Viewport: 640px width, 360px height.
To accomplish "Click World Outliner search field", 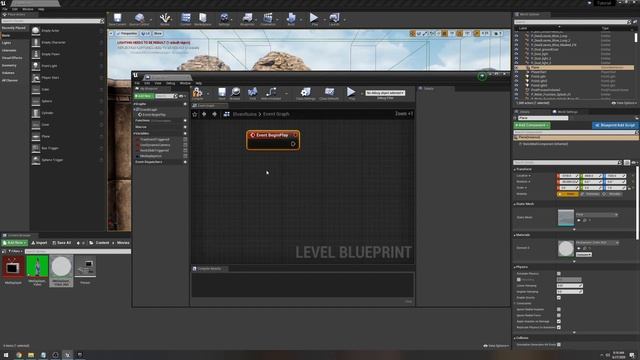I will point(571,22).
